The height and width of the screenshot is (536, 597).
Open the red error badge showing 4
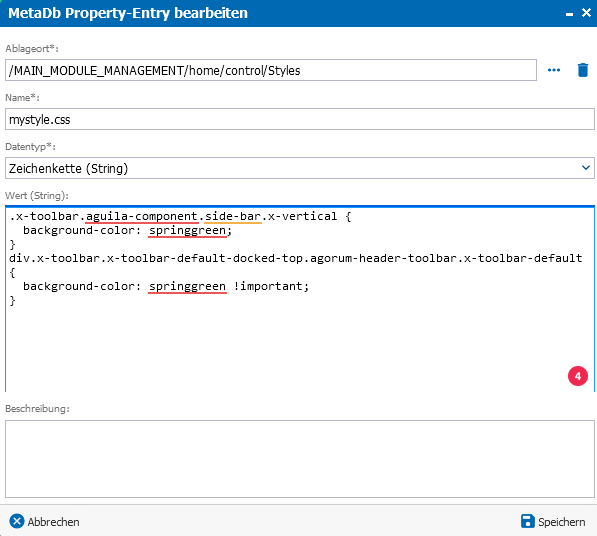click(578, 376)
